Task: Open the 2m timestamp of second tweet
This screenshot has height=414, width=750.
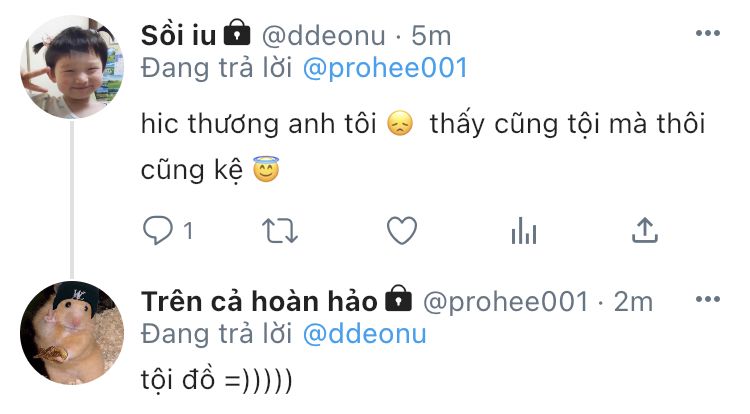Action: 633,302
